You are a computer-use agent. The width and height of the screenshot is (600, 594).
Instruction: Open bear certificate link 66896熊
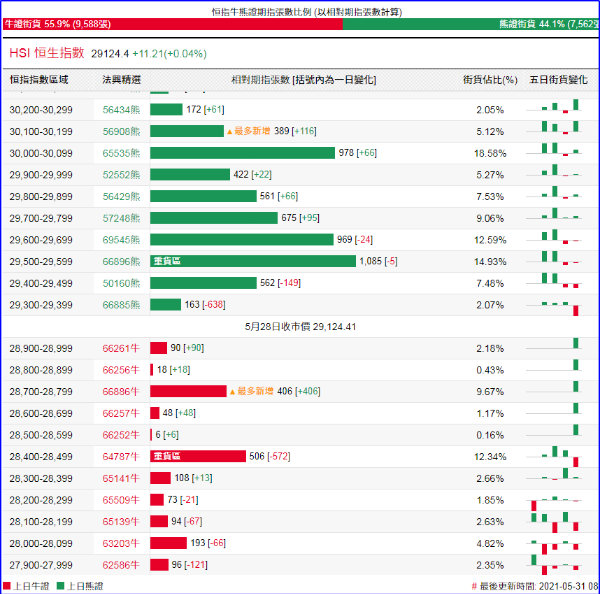(x=121, y=261)
